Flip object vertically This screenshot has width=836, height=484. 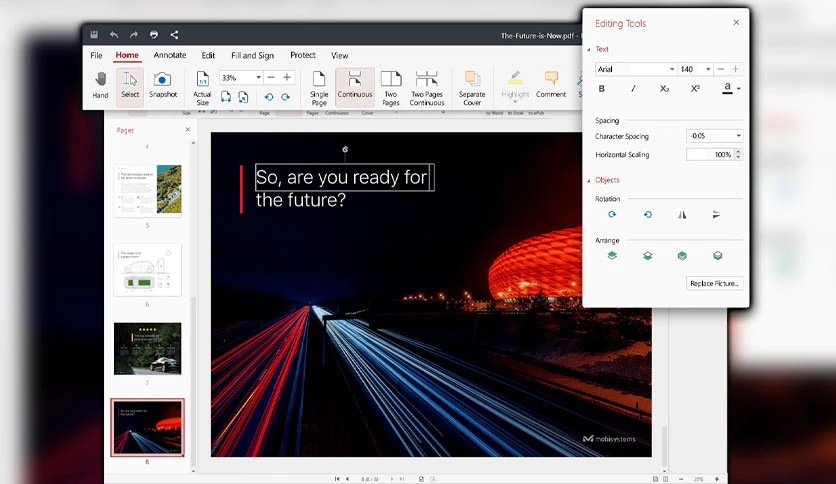point(716,214)
